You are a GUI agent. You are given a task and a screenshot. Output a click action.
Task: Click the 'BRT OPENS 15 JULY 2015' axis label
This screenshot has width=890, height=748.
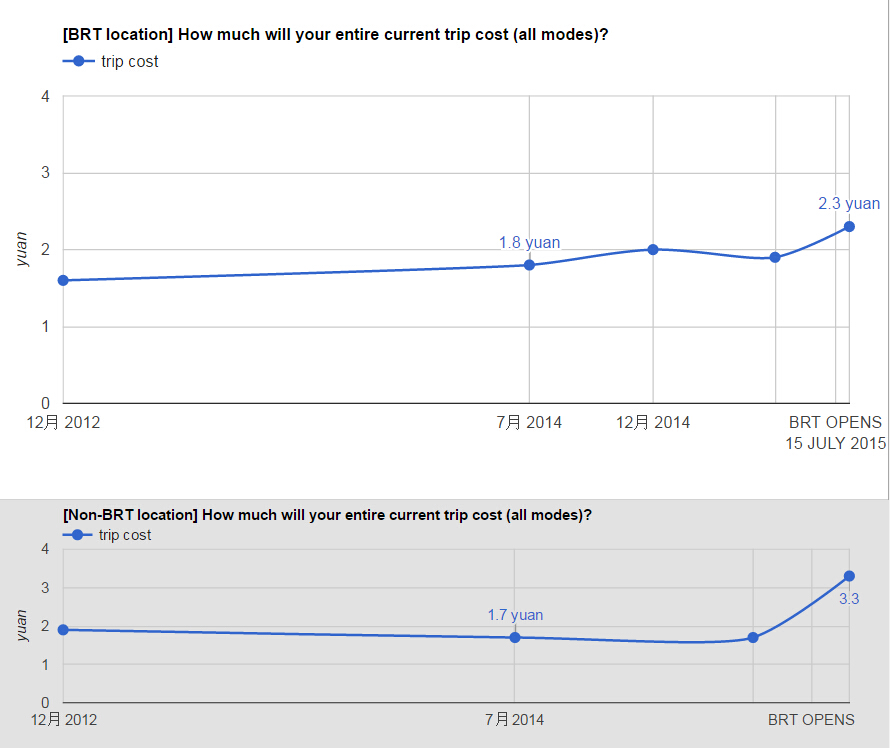tap(835, 432)
